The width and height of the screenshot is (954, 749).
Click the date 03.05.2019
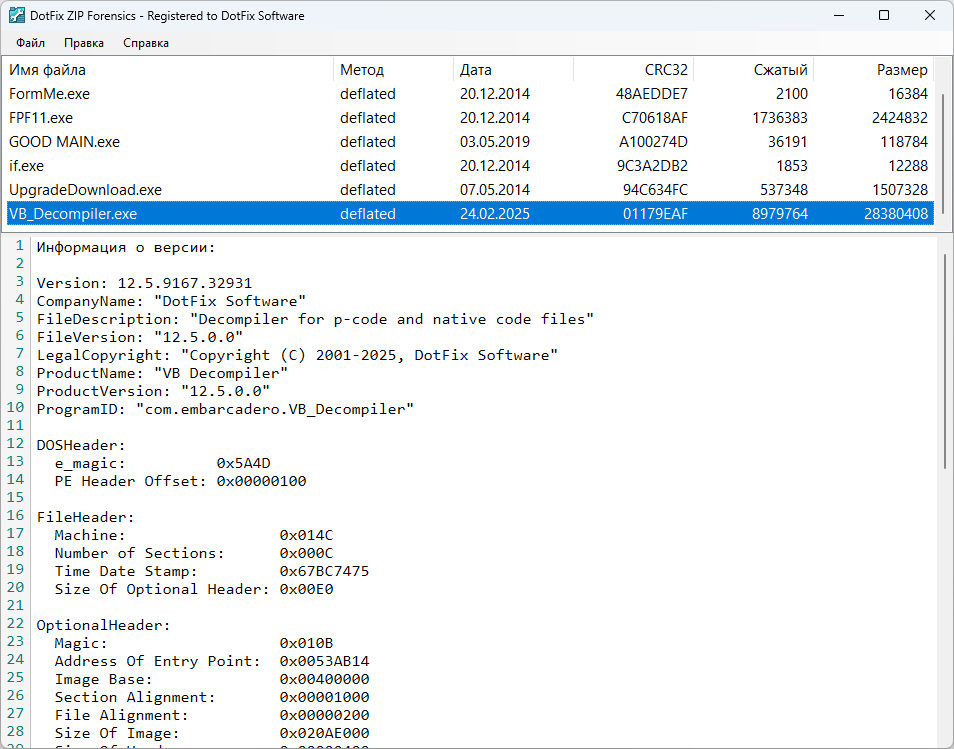pos(495,142)
